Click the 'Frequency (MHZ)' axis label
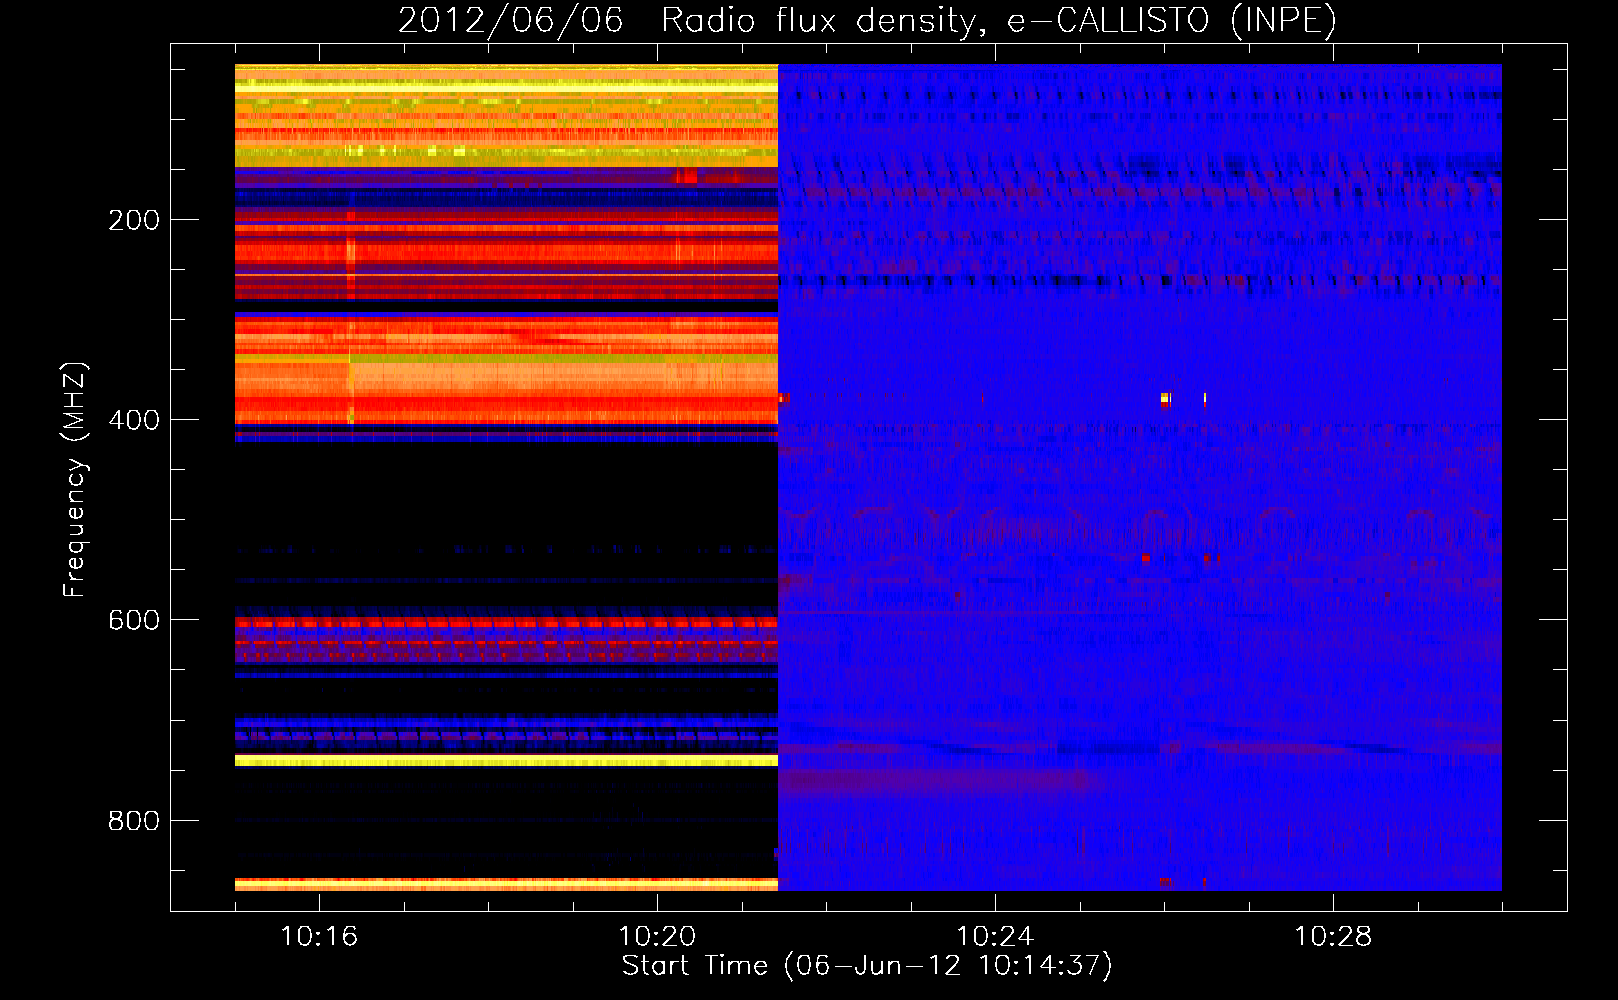 coord(75,479)
